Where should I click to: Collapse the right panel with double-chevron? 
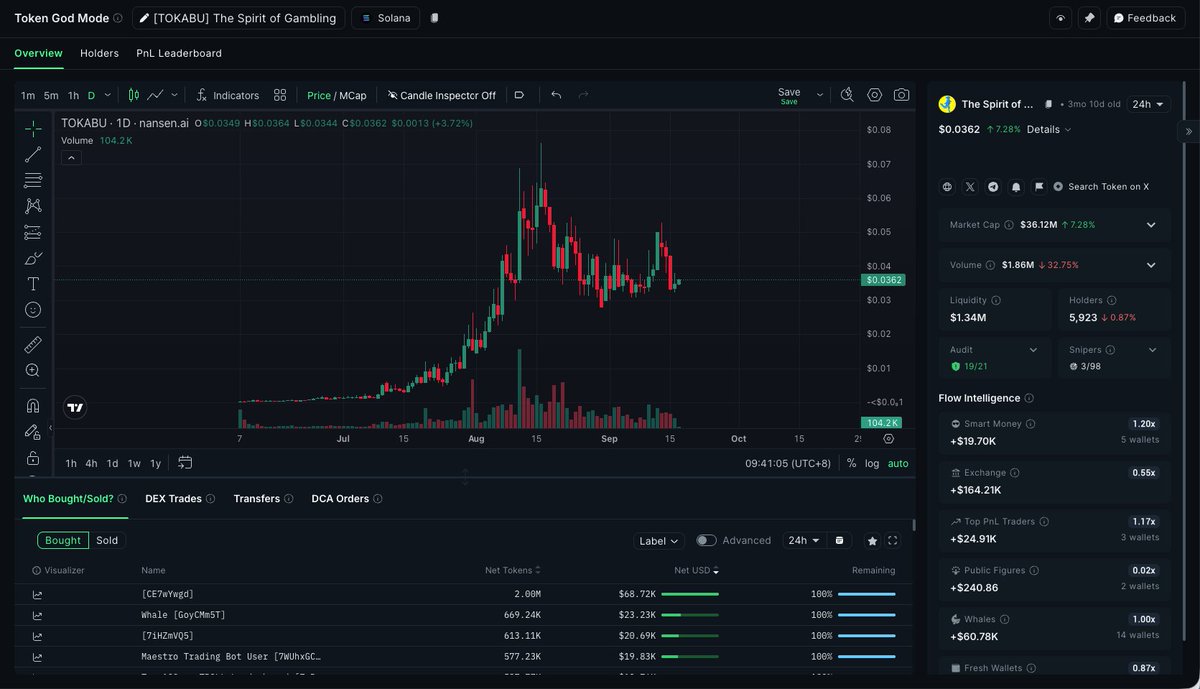click(1189, 131)
